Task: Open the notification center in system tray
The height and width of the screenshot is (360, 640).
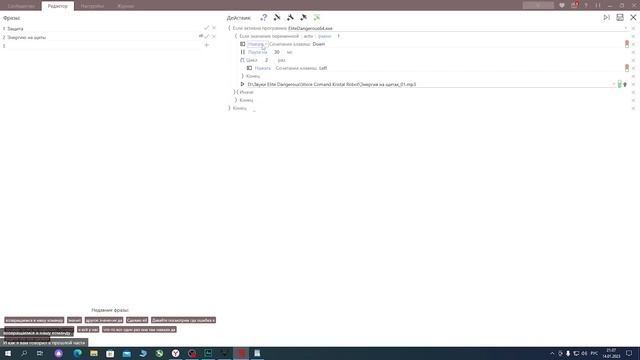Action: [629, 353]
